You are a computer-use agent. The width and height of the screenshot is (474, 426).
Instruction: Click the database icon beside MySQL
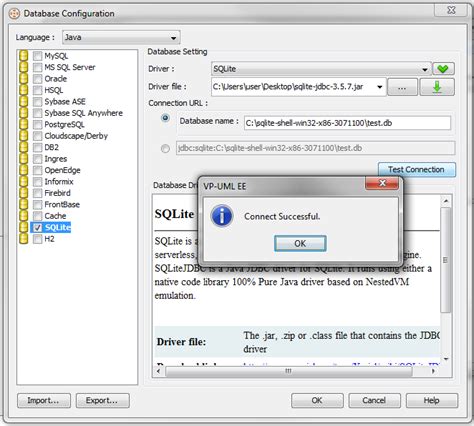click(23, 56)
